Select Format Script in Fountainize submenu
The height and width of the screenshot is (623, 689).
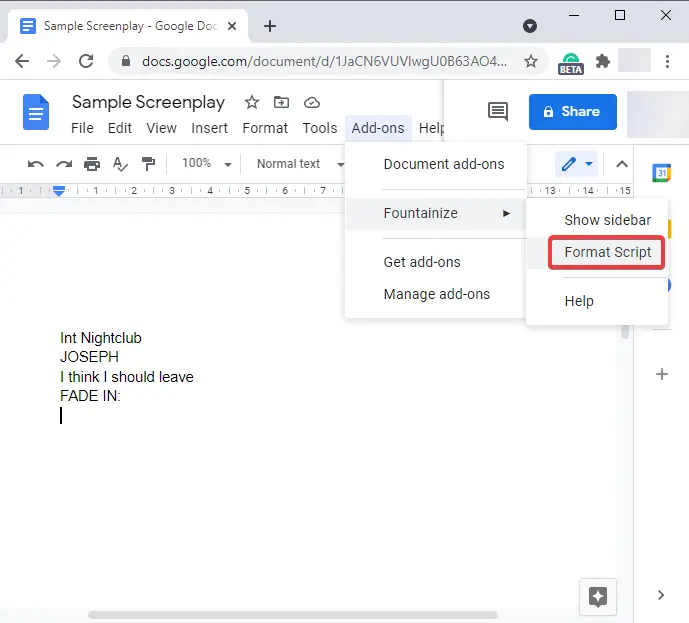pyautogui.click(x=597, y=253)
